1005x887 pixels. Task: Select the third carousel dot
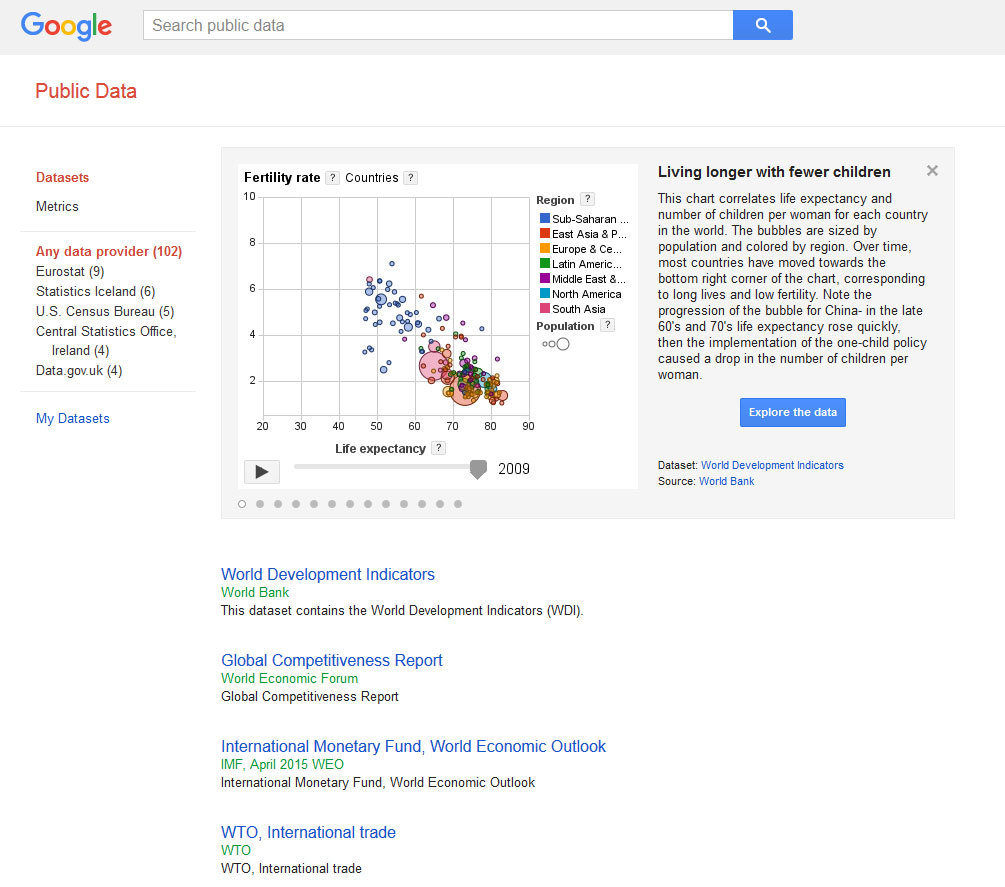tap(278, 504)
